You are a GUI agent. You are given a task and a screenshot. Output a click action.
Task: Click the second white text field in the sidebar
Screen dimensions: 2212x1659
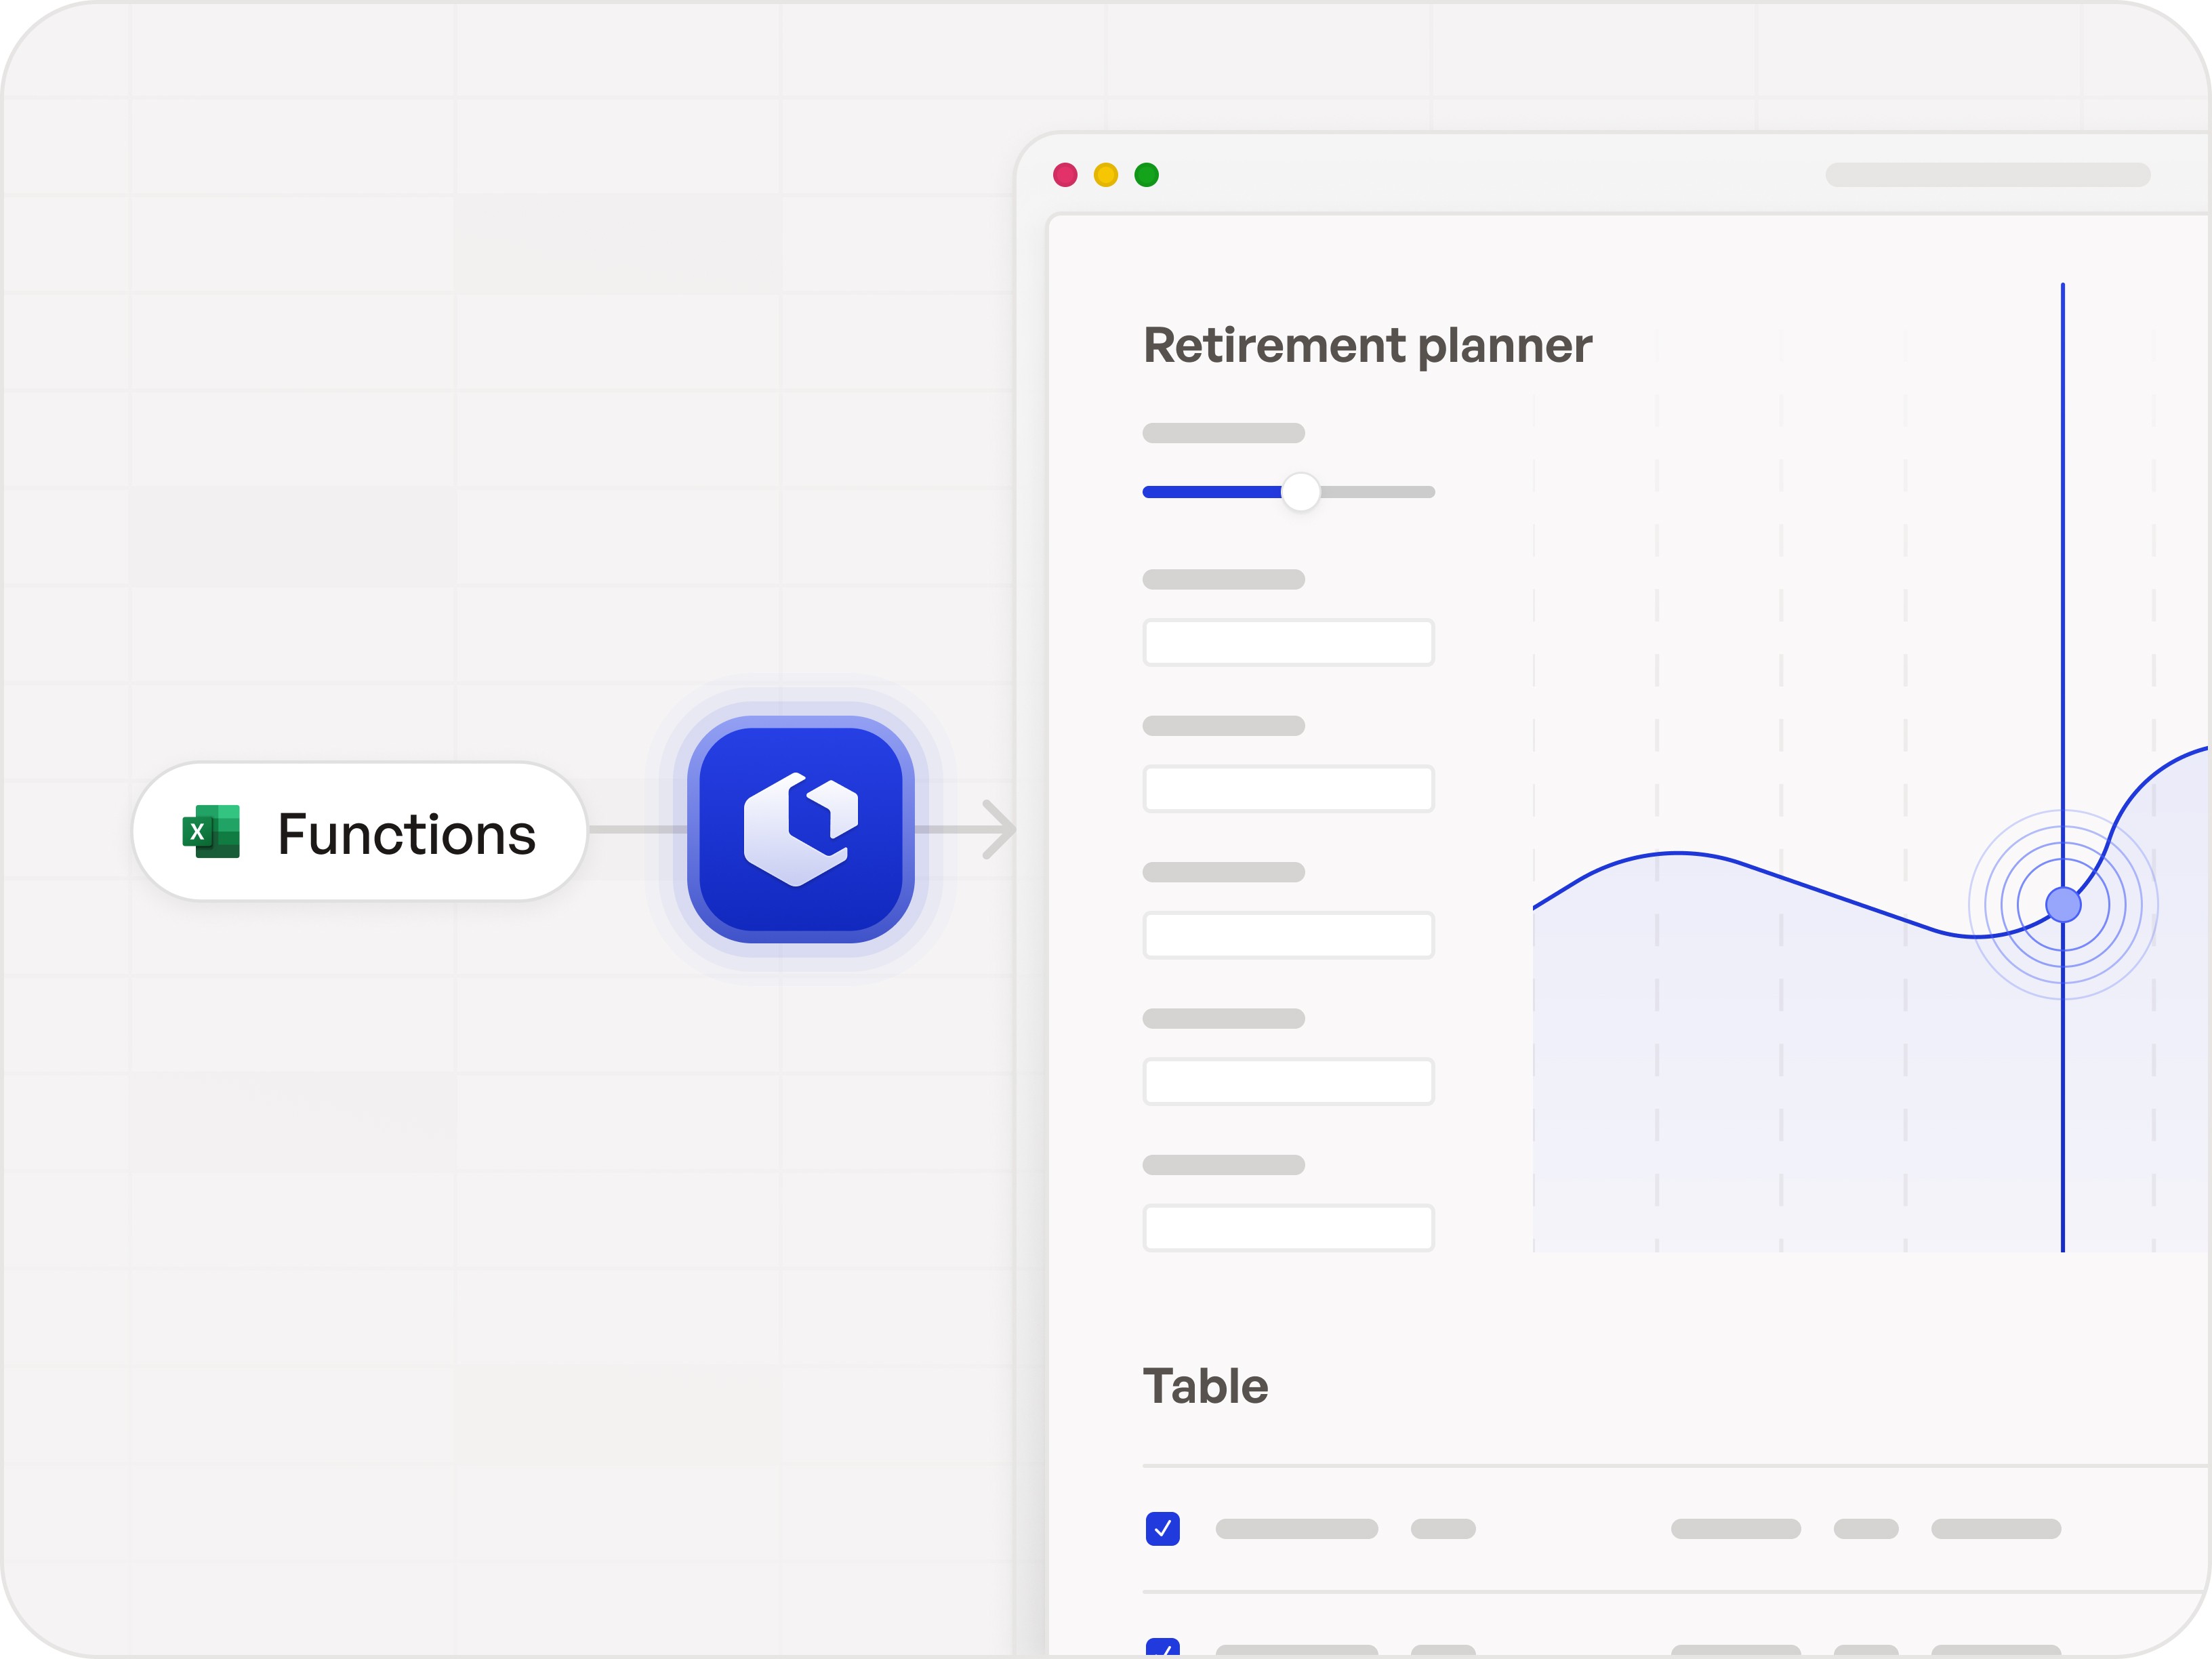tap(1289, 790)
